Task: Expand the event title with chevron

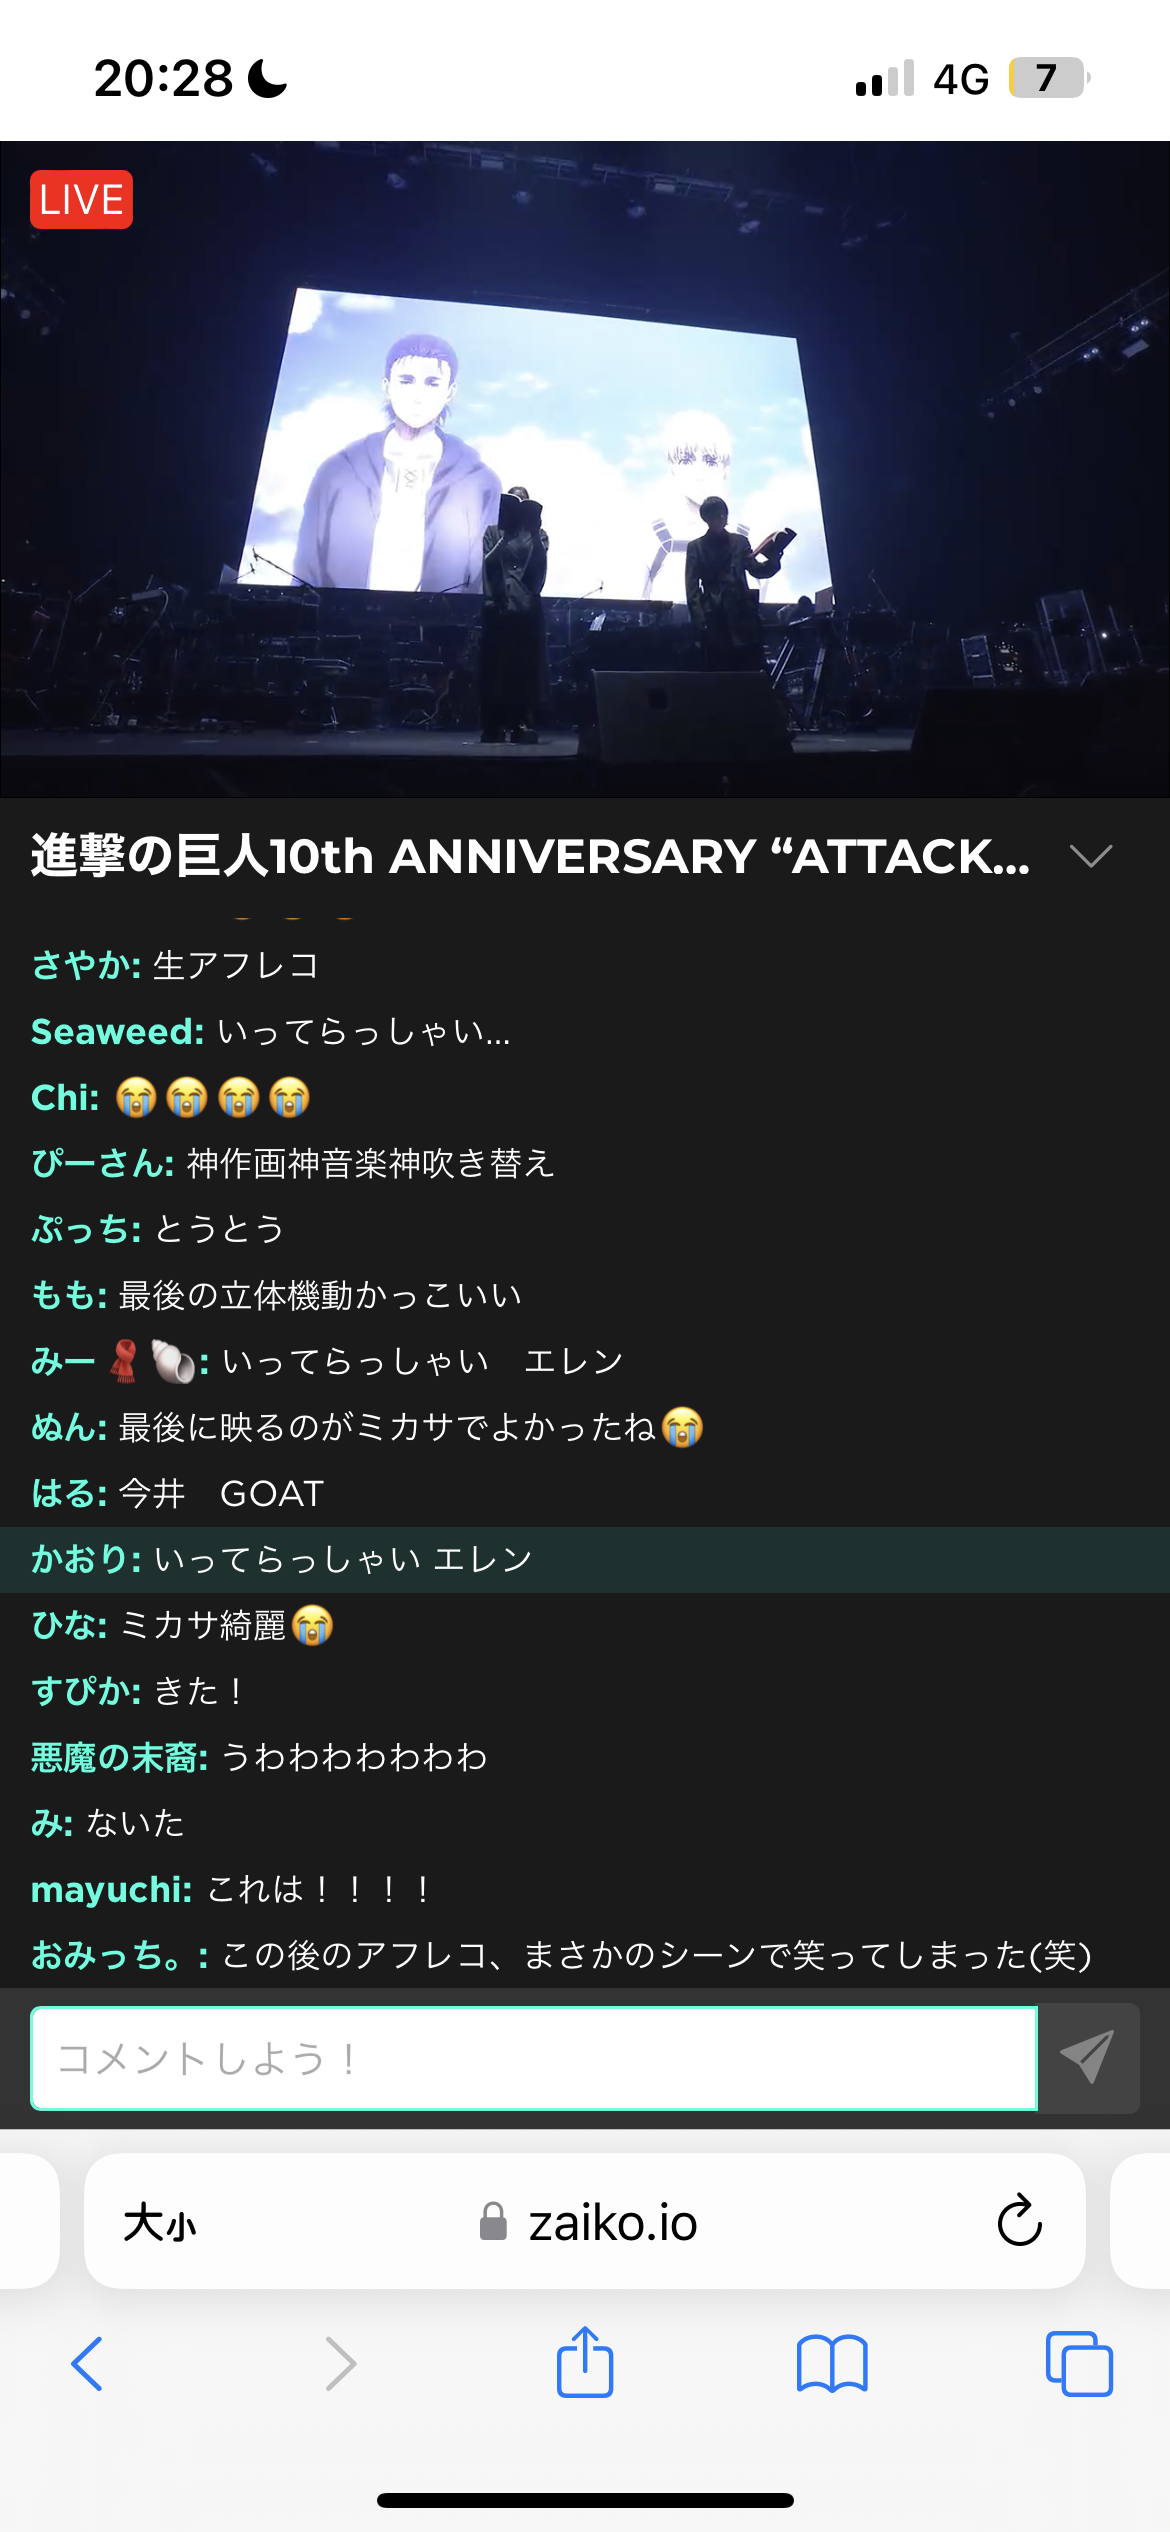Action: pyautogui.click(x=1091, y=856)
